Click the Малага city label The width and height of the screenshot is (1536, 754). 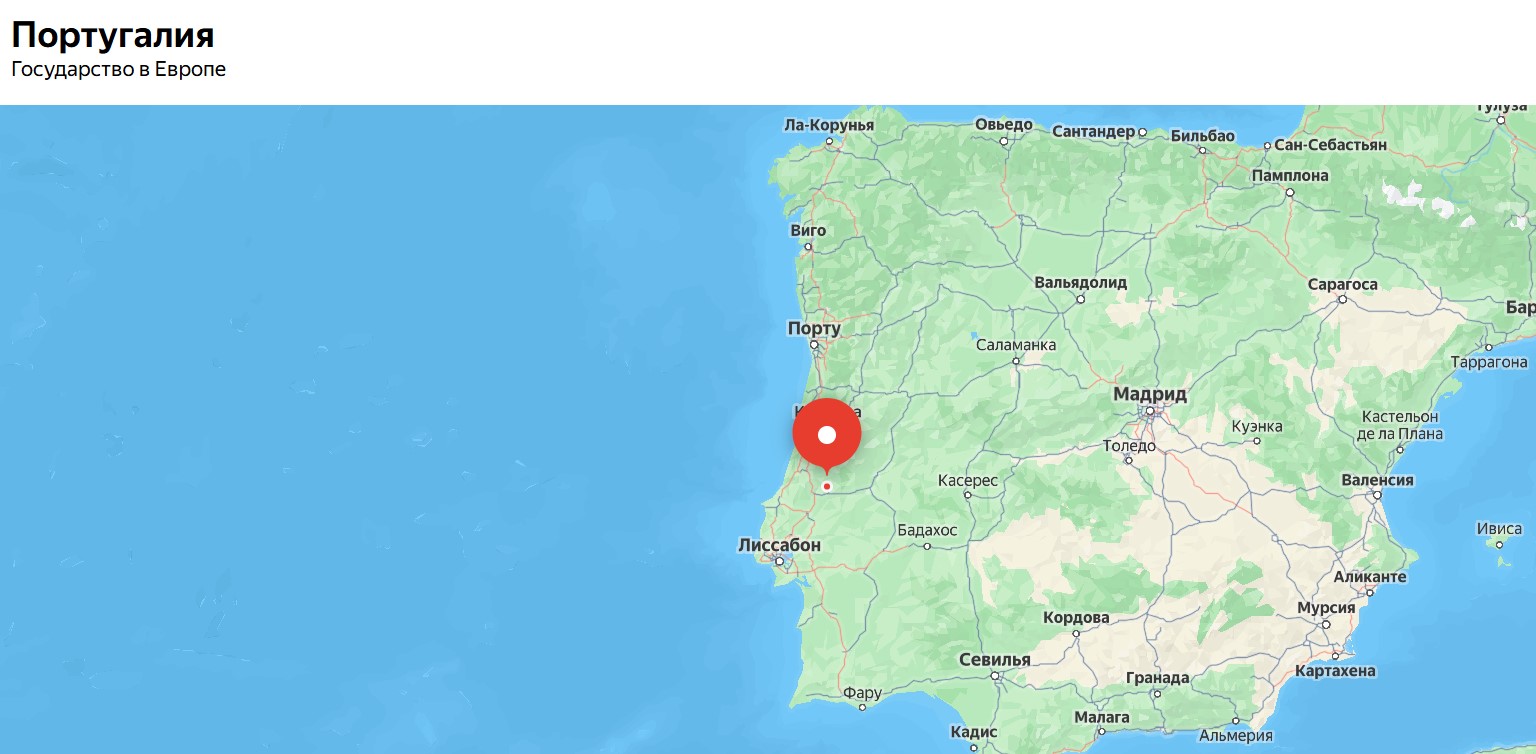(x=1101, y=717)
